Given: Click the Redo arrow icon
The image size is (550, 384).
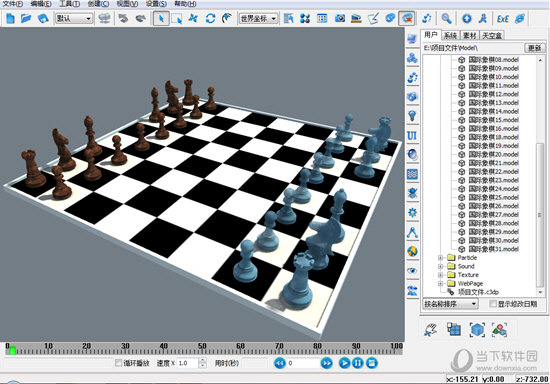Looking at the screenshot, I should [141, 18].
